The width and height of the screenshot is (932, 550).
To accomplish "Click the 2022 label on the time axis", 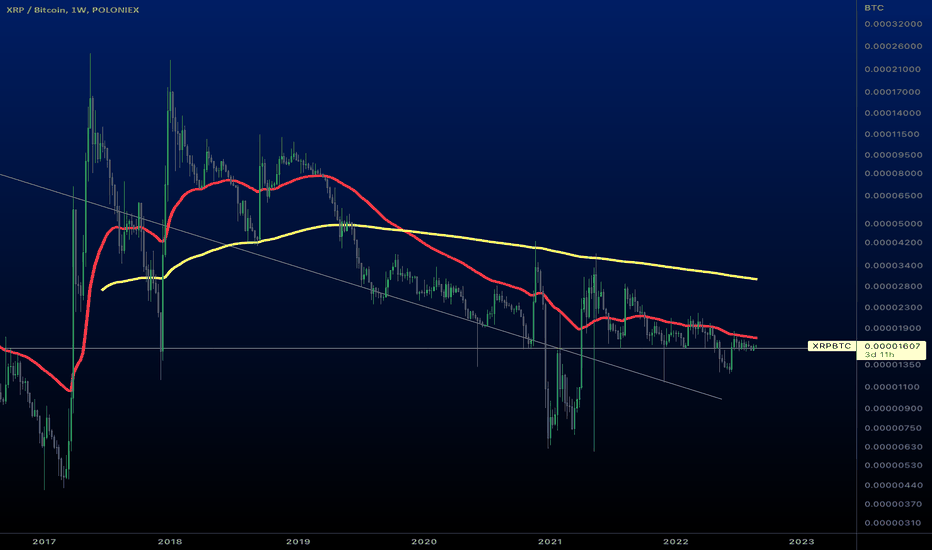I will tap(676, 542).
